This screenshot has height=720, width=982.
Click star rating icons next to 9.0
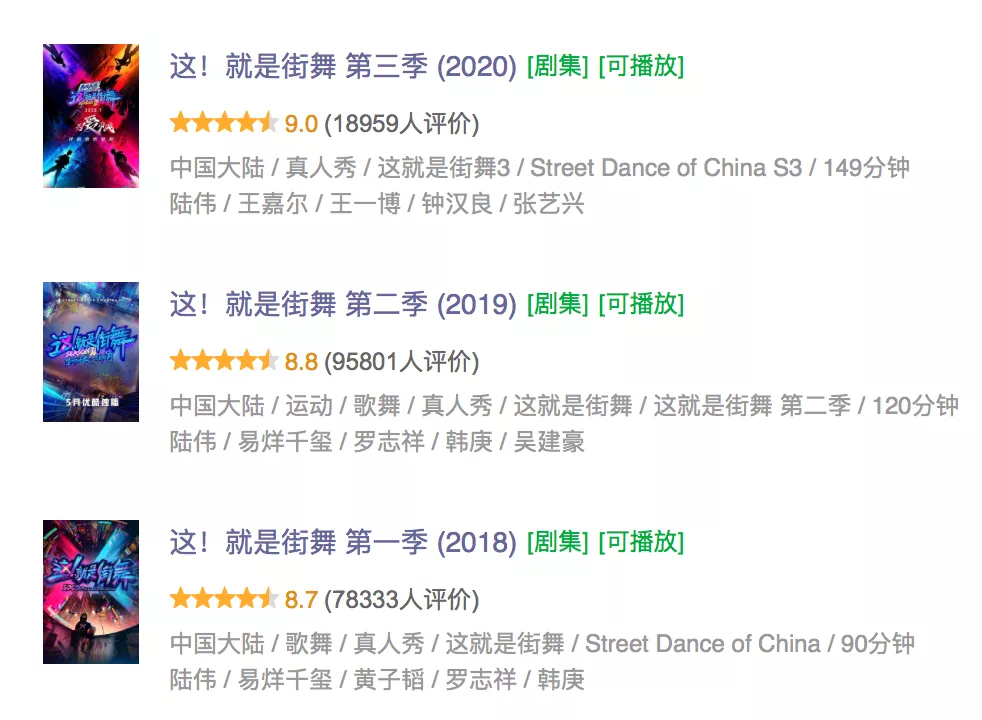tap(224, 122)
